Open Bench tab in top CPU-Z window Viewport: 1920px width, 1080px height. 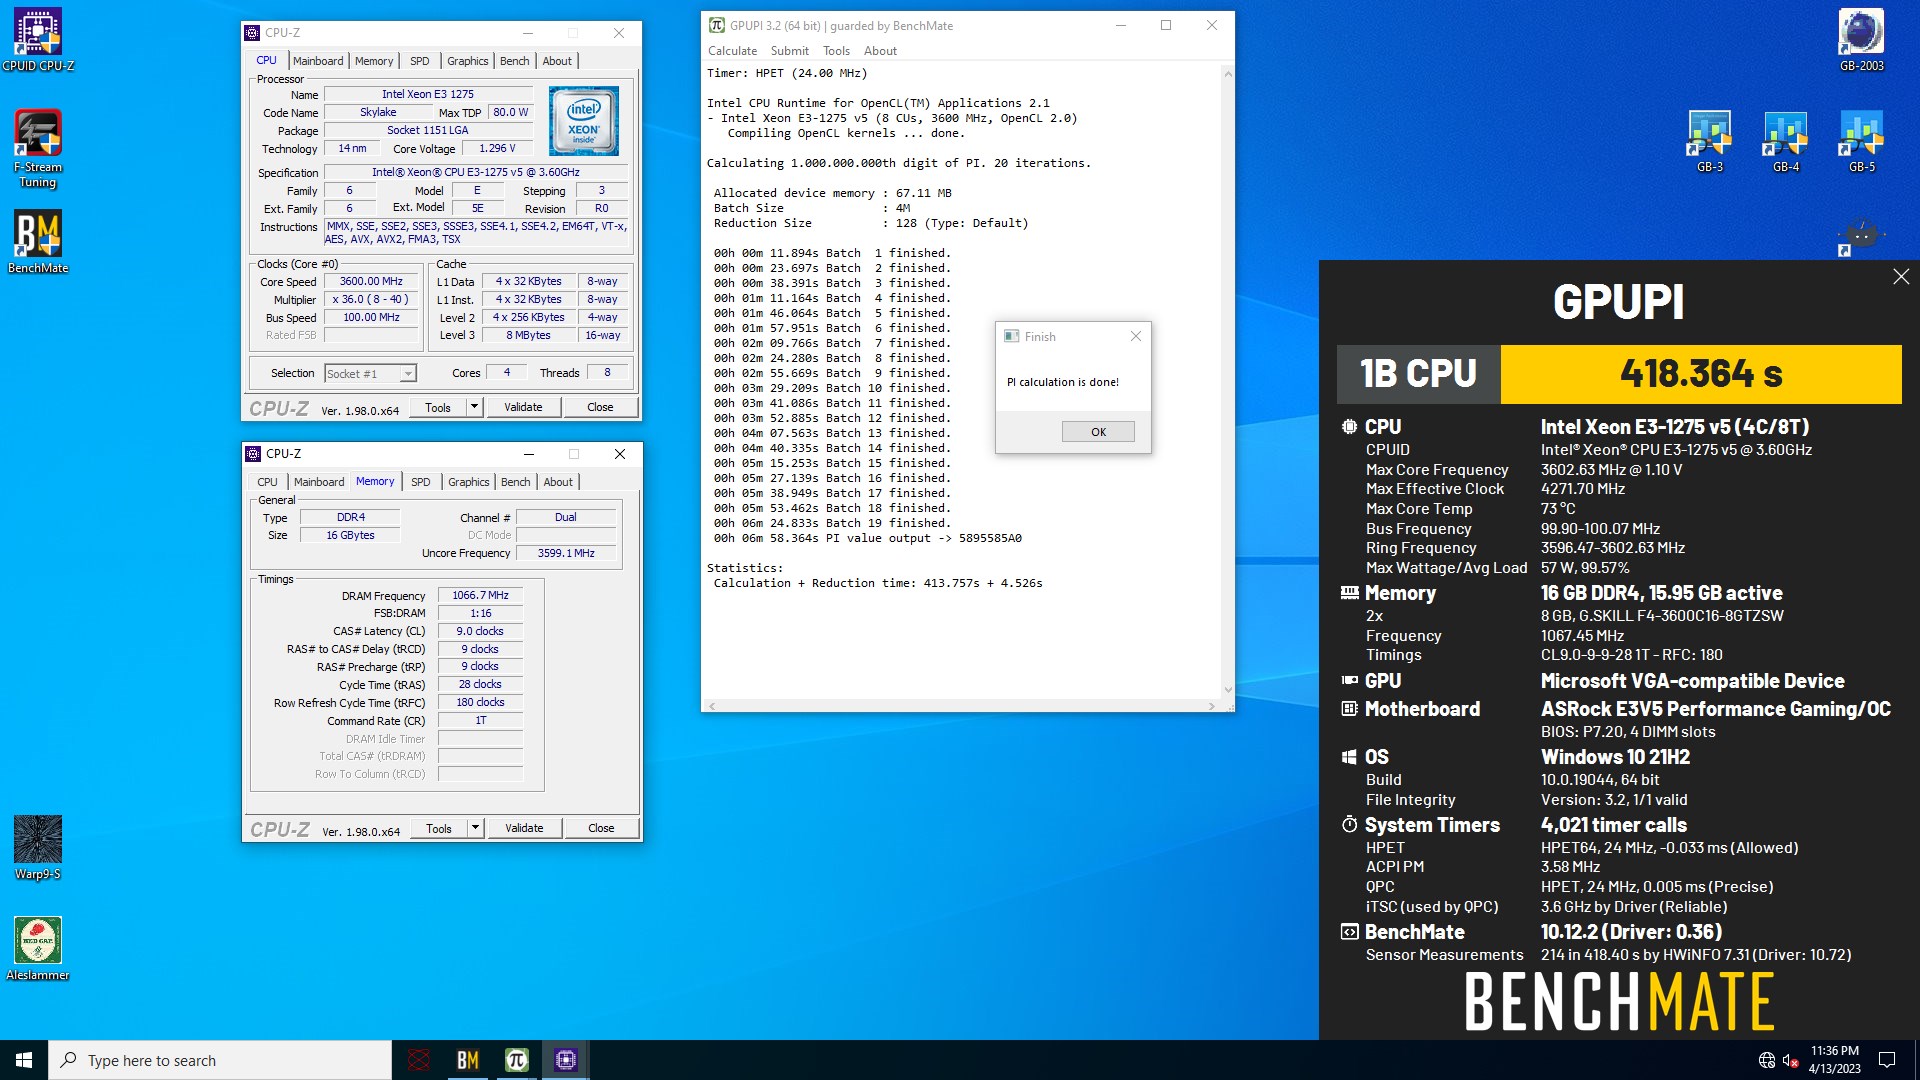[515, 61]
